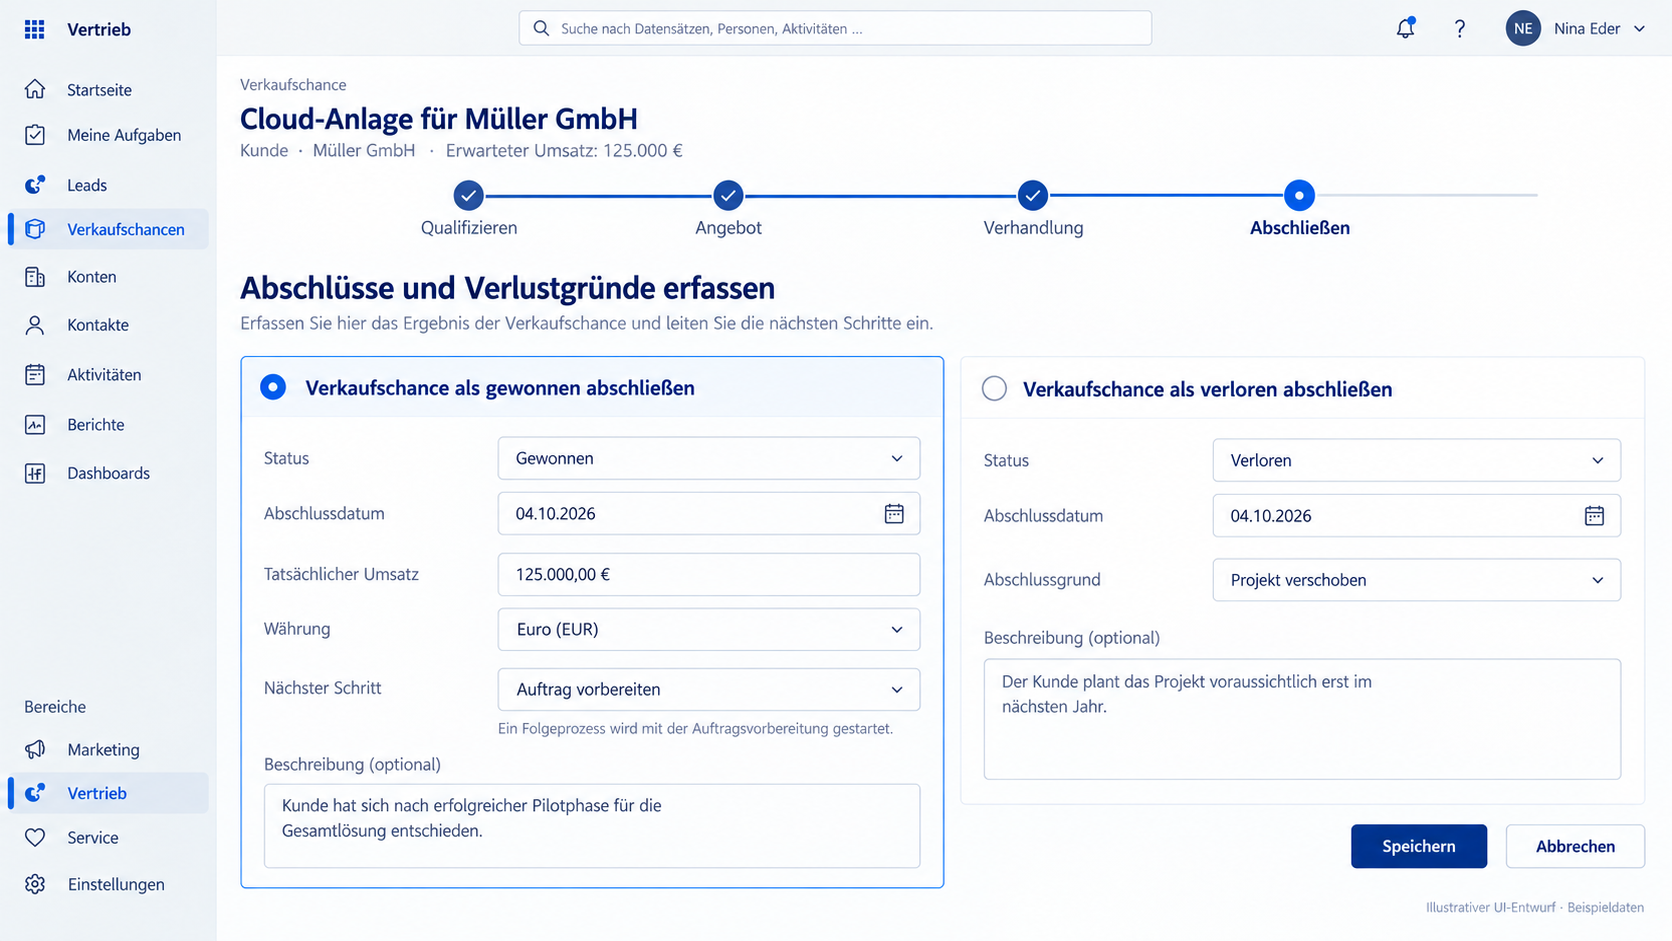The image size is (1672, 941).
Task: Click the Berichte chart icon
Action: (35, 424)
